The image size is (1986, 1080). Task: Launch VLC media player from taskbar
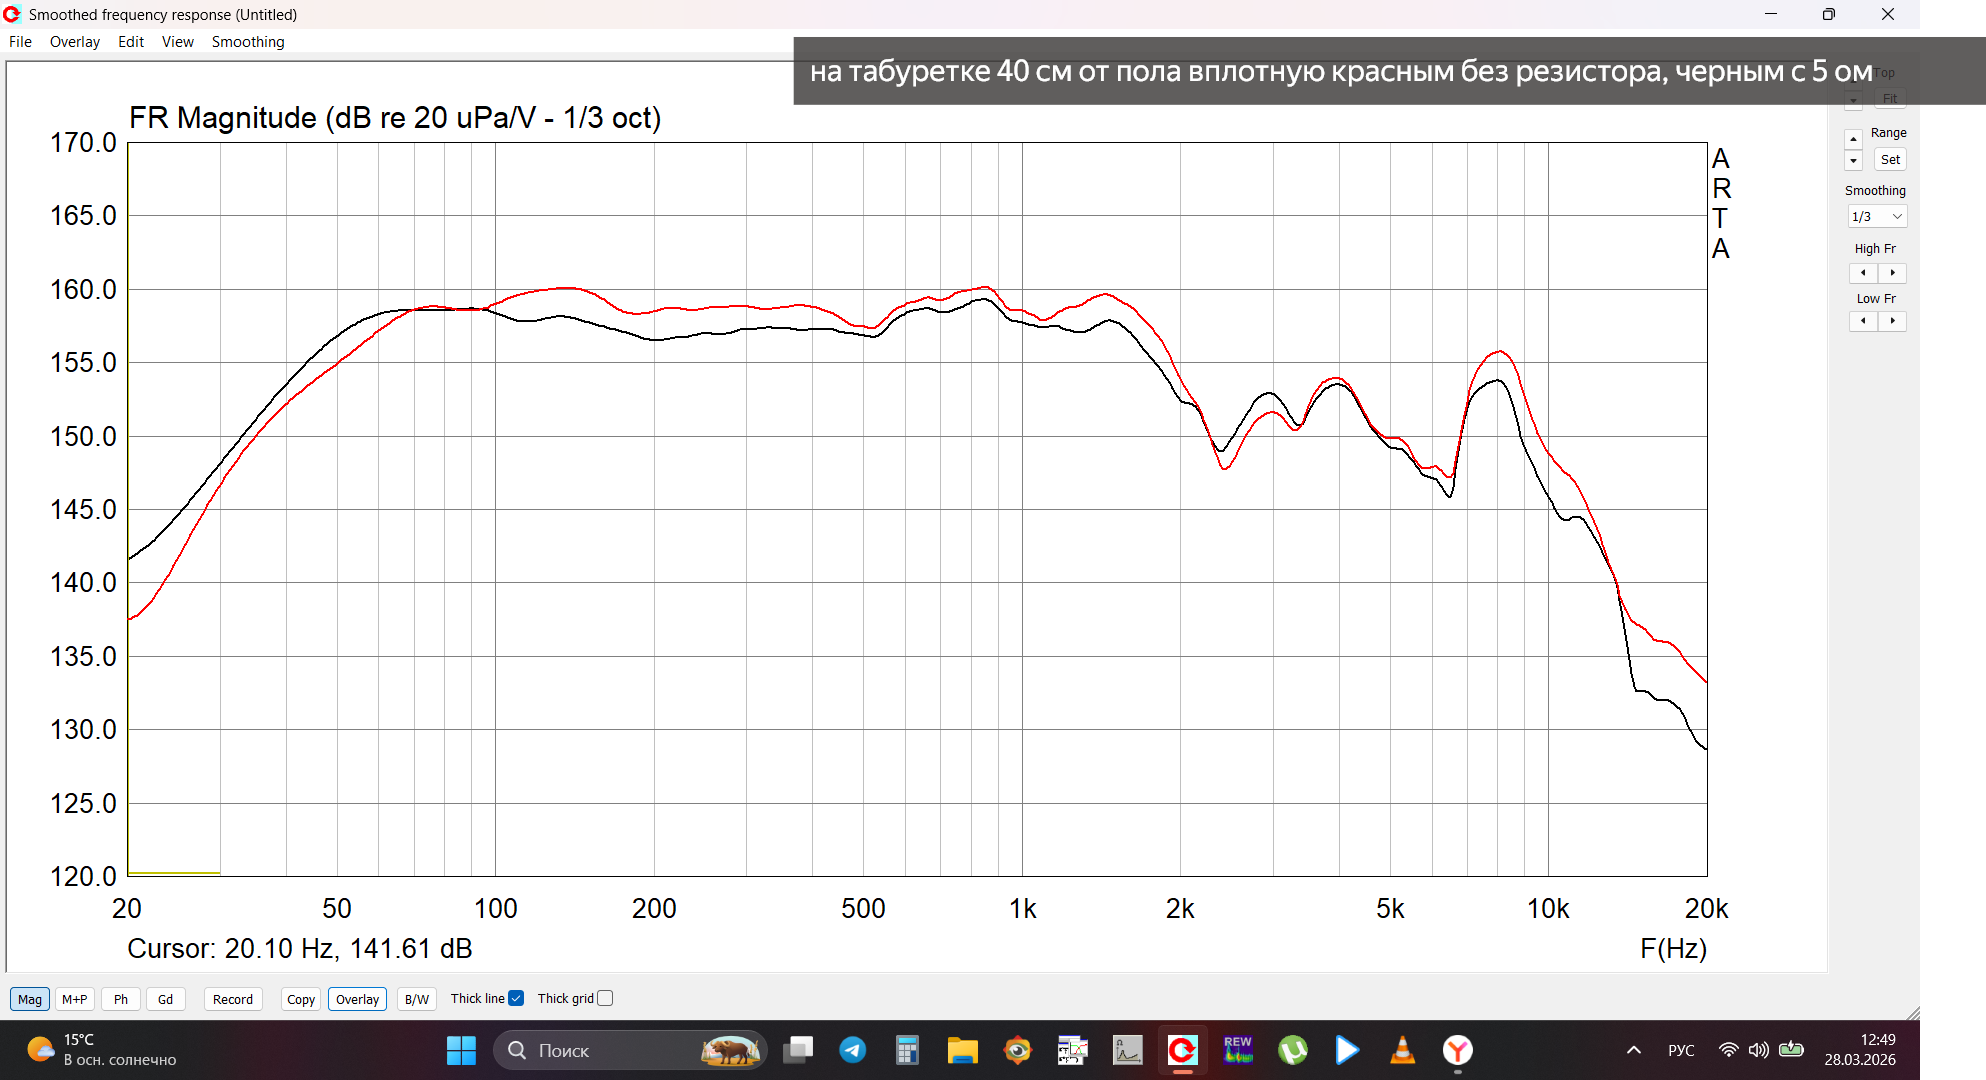[1402, 1050]
